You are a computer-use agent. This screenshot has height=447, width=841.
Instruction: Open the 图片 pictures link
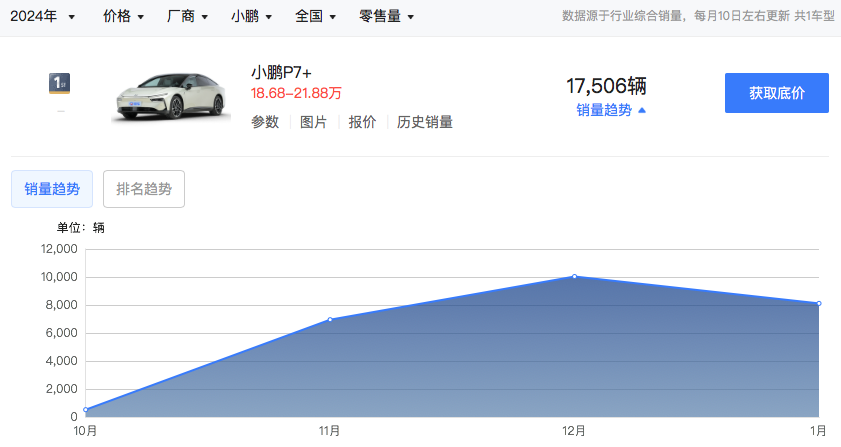(314, 122)
